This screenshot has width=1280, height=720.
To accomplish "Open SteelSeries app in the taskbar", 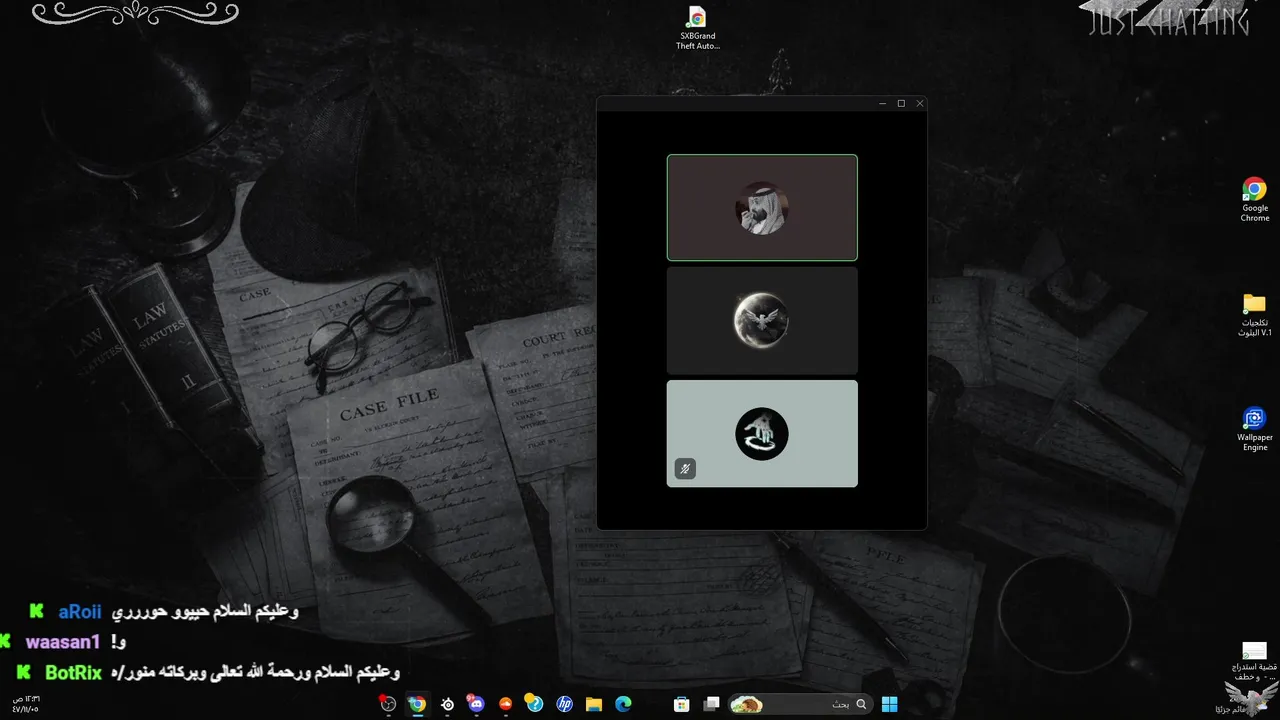I will 447,704.
